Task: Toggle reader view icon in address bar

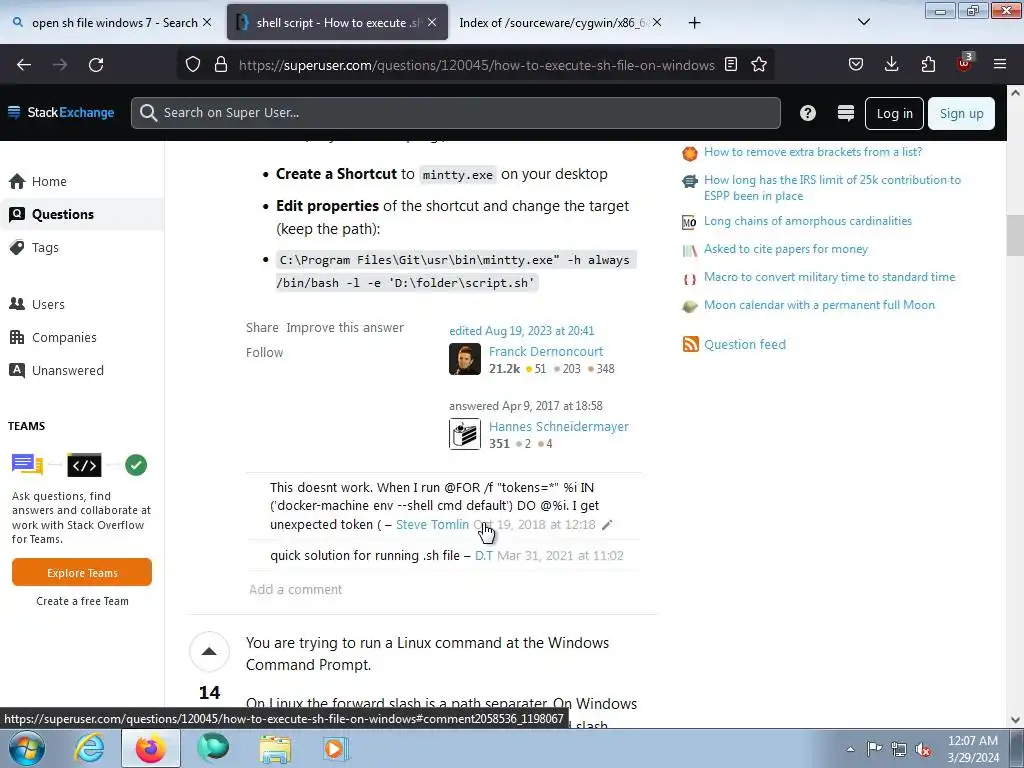Action: click(x=731, y=65)
